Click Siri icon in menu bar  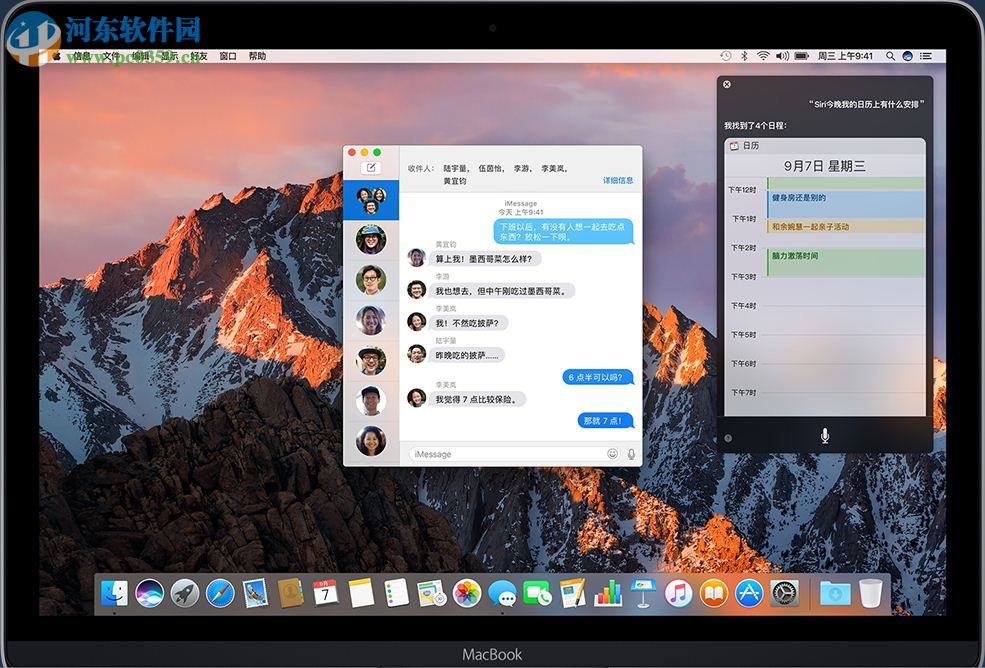click(x=907, y=56)
